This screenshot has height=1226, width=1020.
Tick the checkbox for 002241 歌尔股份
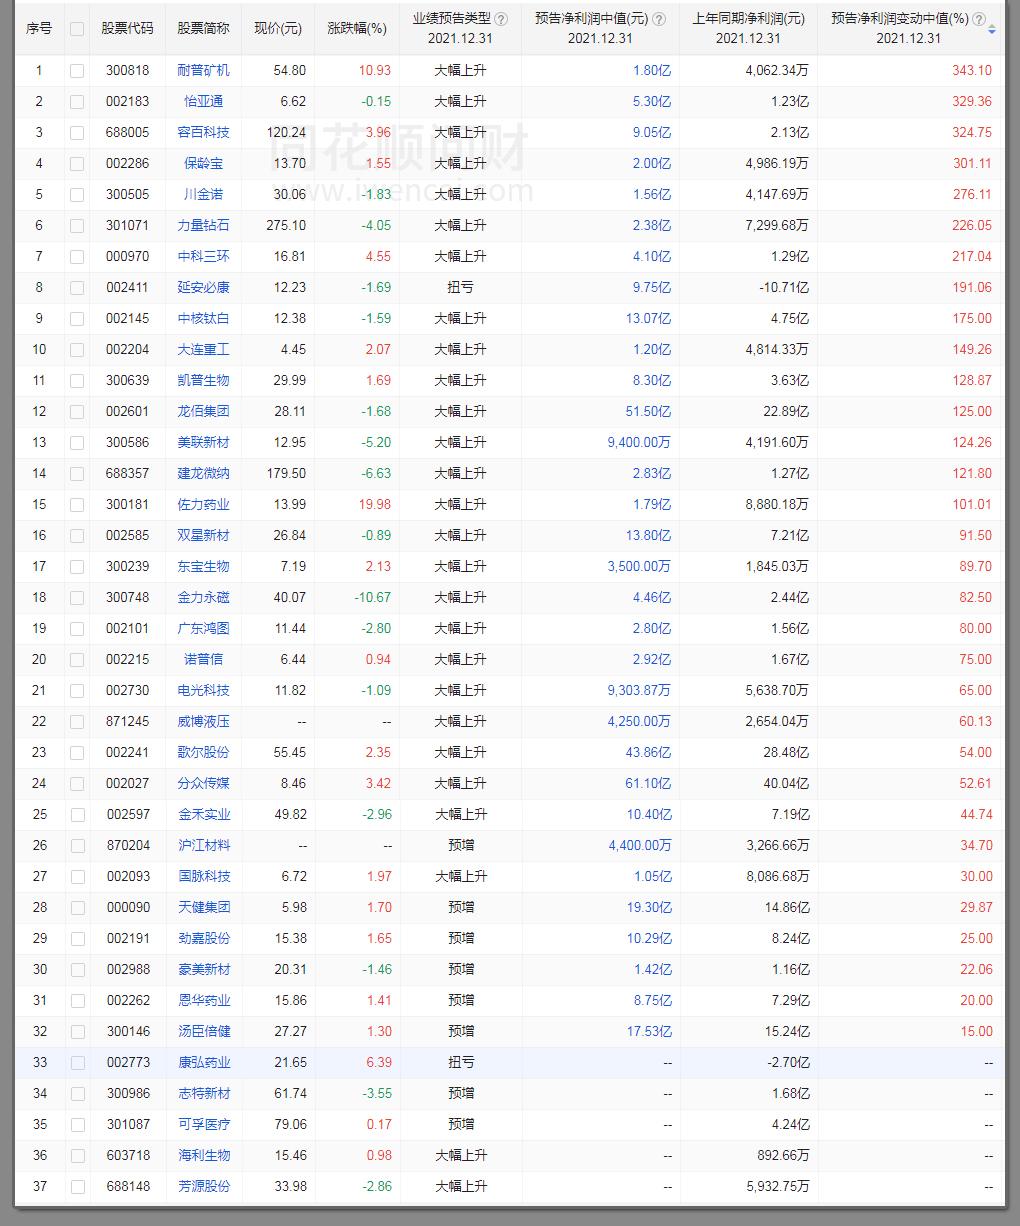[x=77, y=753]
